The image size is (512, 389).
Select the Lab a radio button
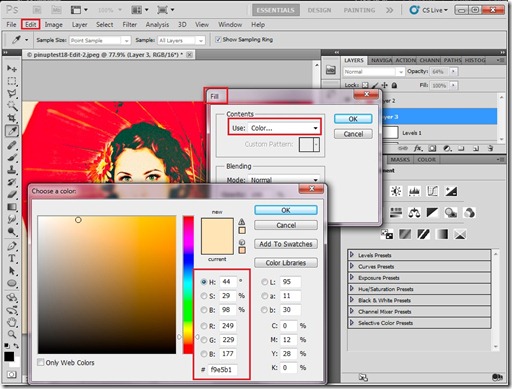264,296
